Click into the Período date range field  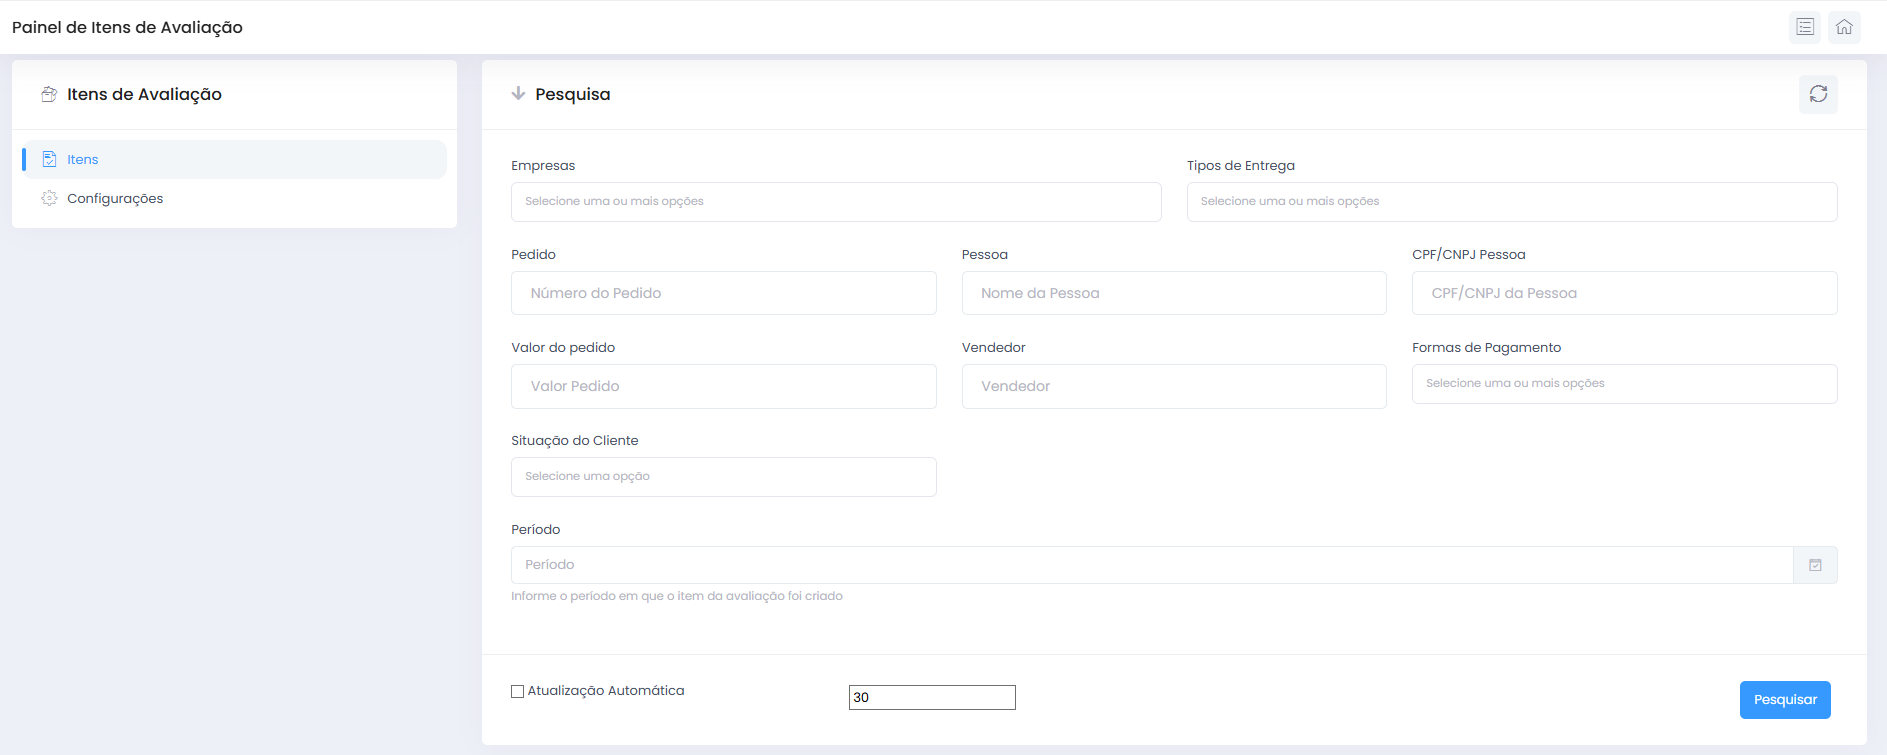click(x=1150, y=565)
